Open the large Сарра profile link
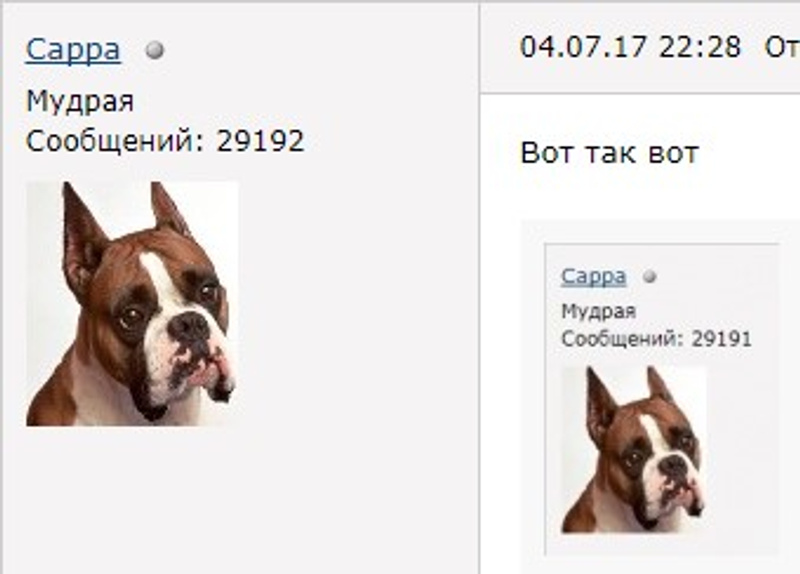This screenshot has width=800, height=574. click(73, 50)
